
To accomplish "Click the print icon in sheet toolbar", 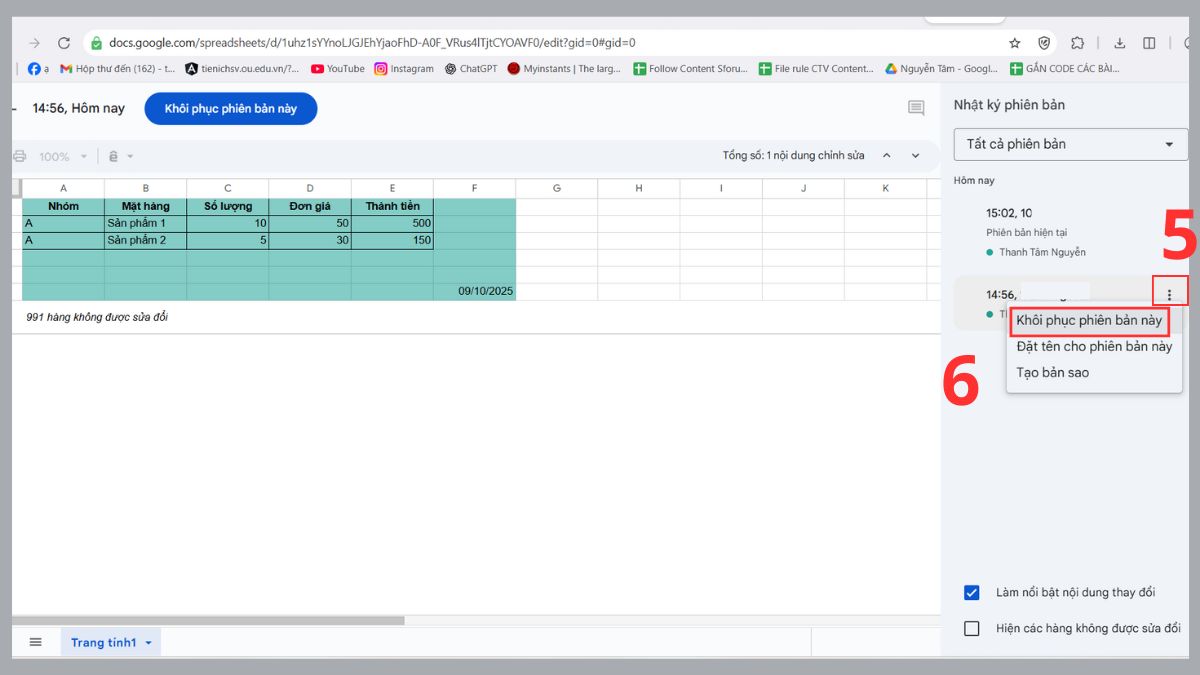I will coord(18,156).
